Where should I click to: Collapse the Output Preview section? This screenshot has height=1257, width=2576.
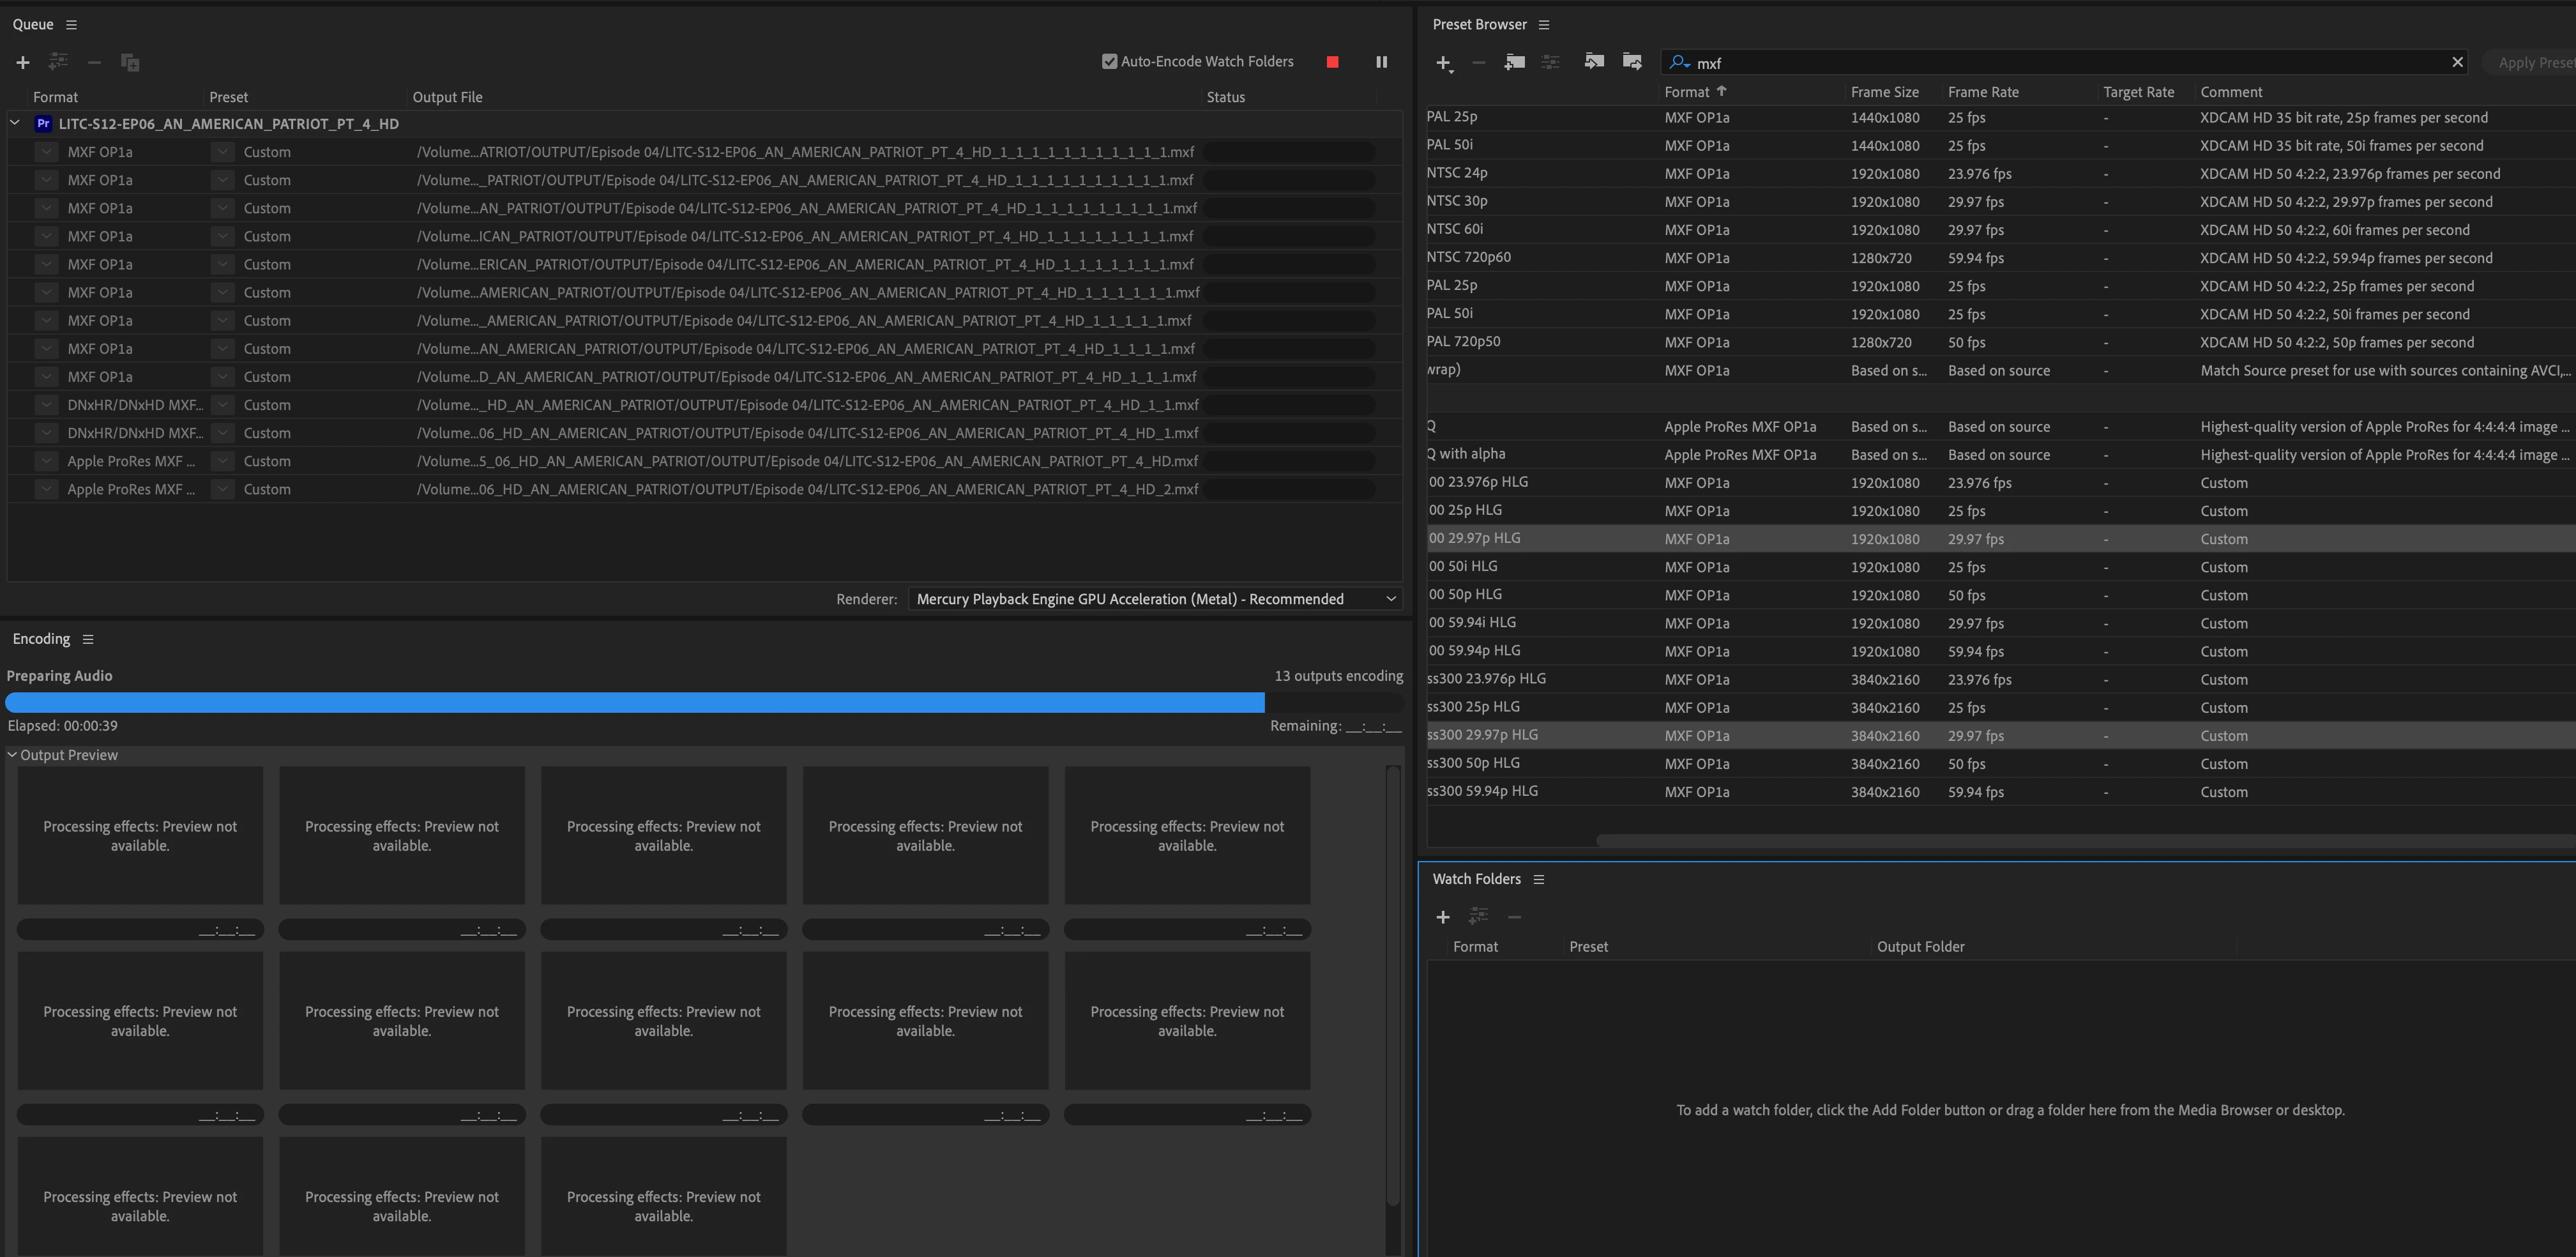click(12, 755)
